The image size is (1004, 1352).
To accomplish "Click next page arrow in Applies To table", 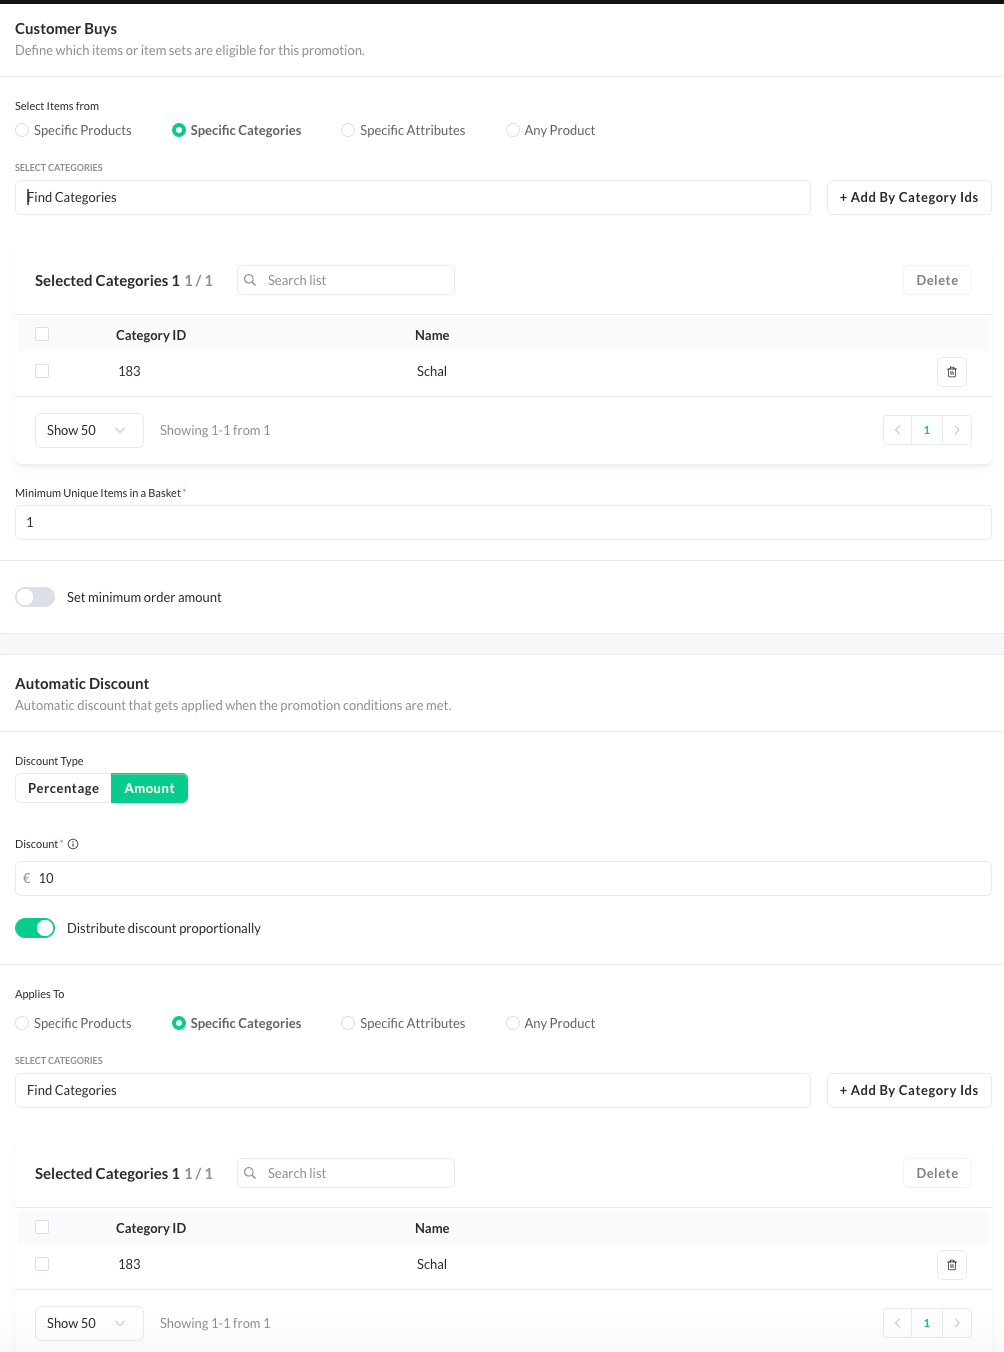I will (x=957, y=1323).
